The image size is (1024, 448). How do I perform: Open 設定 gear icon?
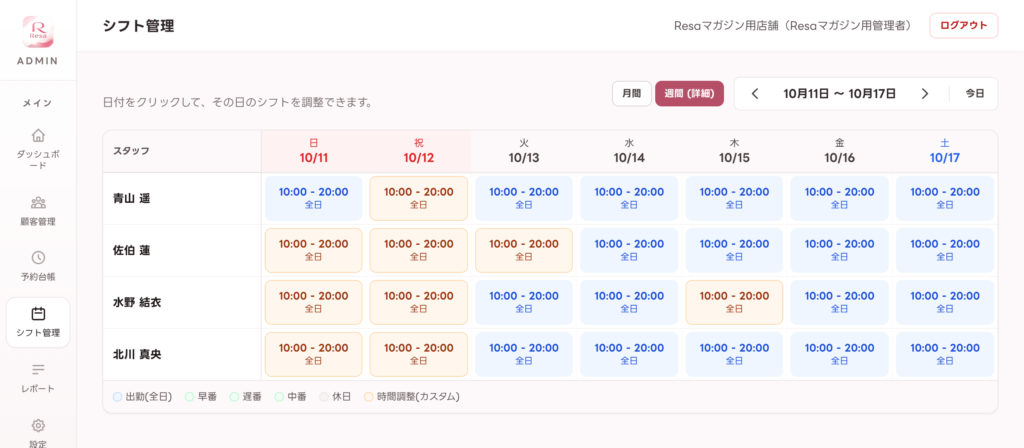tap(38, 426)
